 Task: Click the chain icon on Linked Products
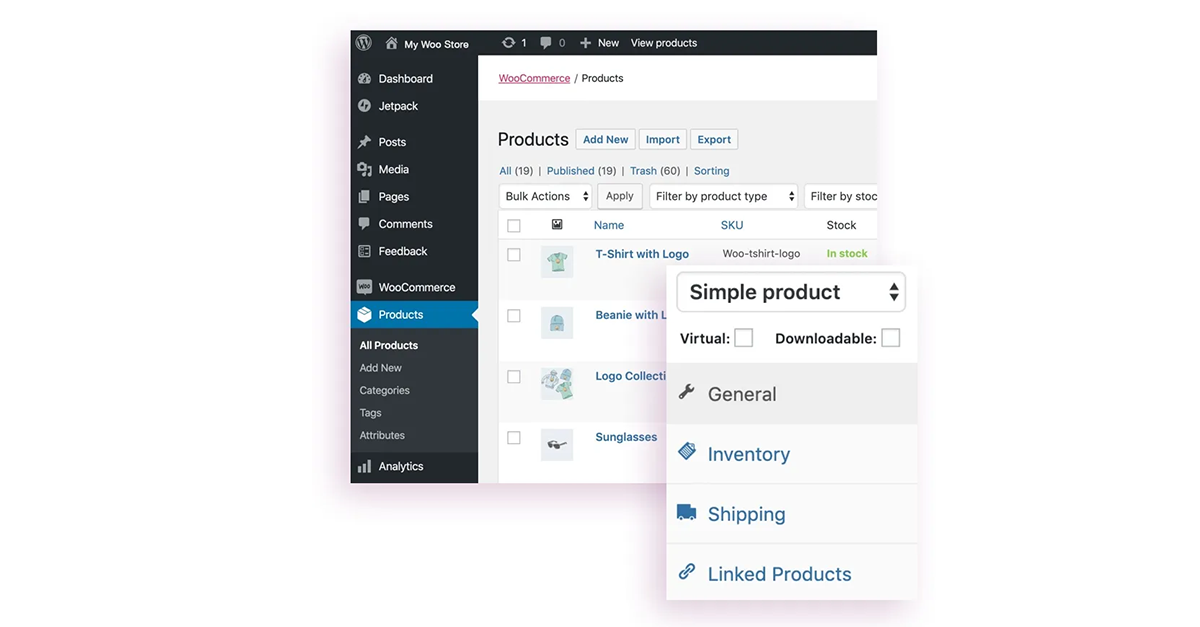pos(686,572)
